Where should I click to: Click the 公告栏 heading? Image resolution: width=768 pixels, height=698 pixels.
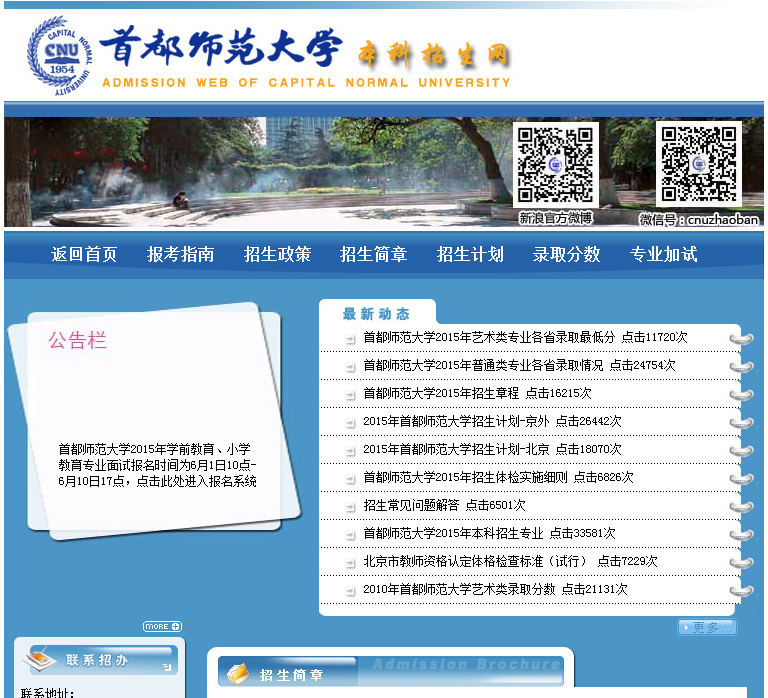[77, 340]
